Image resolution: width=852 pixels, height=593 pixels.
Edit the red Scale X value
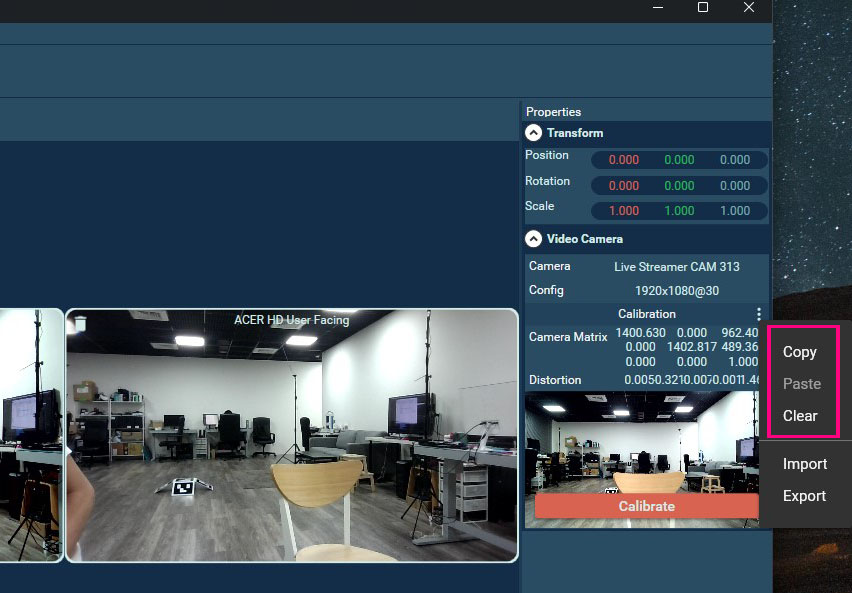click(x=624, y=211)
